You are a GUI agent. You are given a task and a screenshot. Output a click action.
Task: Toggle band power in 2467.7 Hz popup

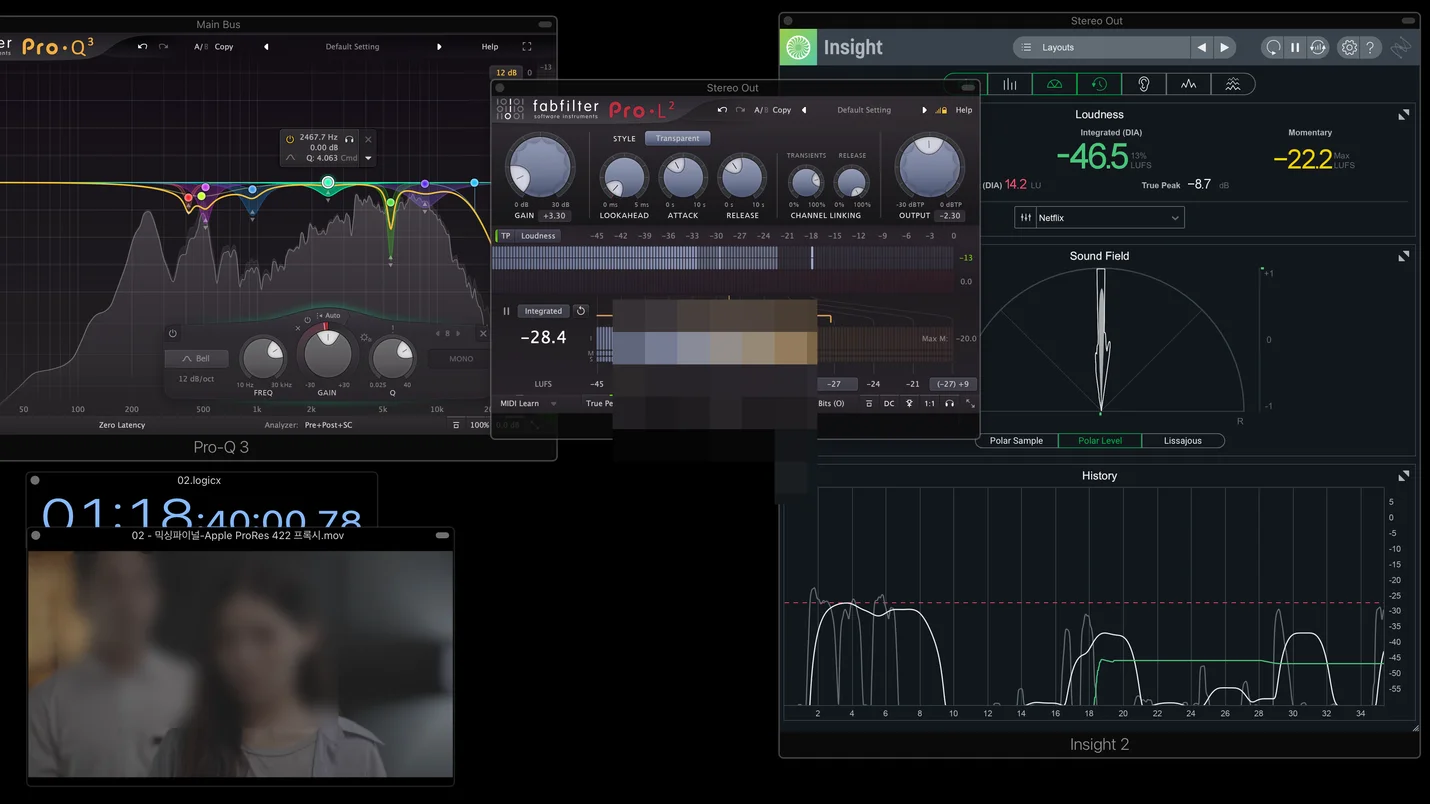[x=290, y=139]
